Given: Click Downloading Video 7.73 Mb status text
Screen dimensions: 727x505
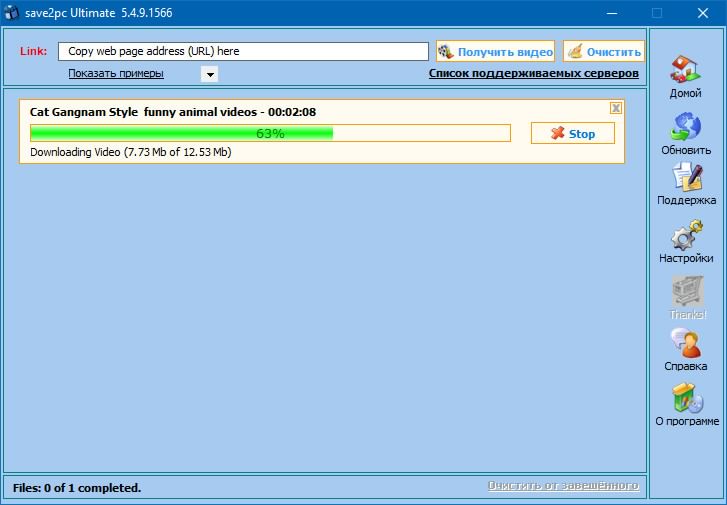Looking at the screenshot, I should [x=131, y=152].
